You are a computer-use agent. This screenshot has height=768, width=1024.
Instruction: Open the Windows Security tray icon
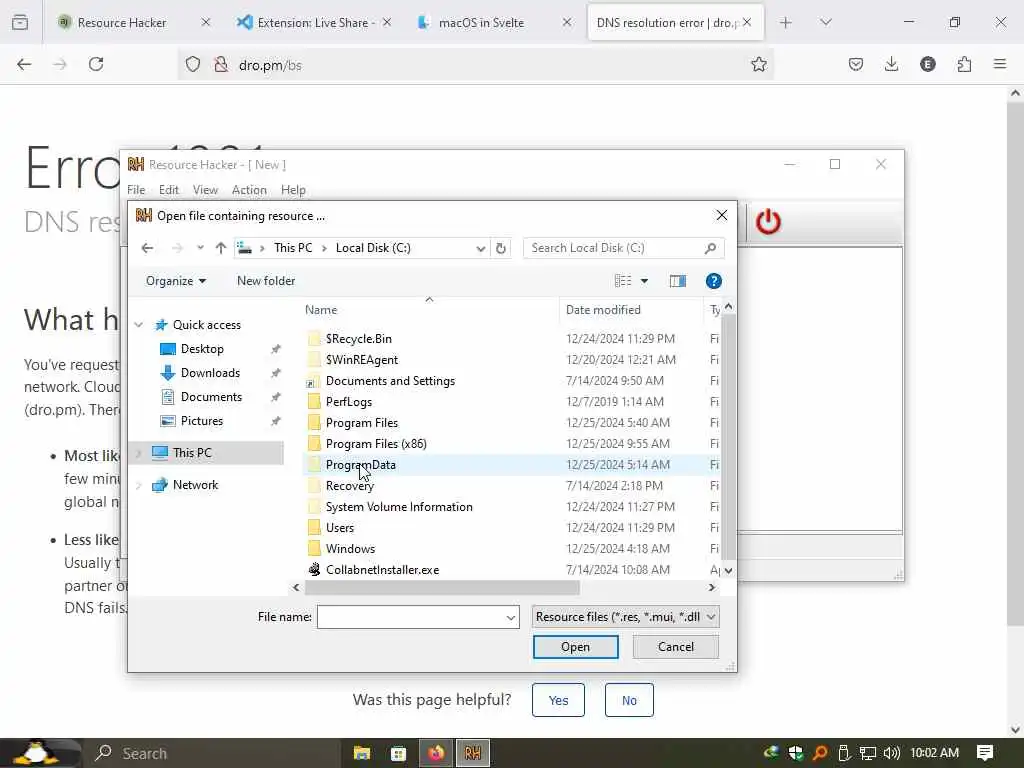pyautogui.click(x=795, y=753)
